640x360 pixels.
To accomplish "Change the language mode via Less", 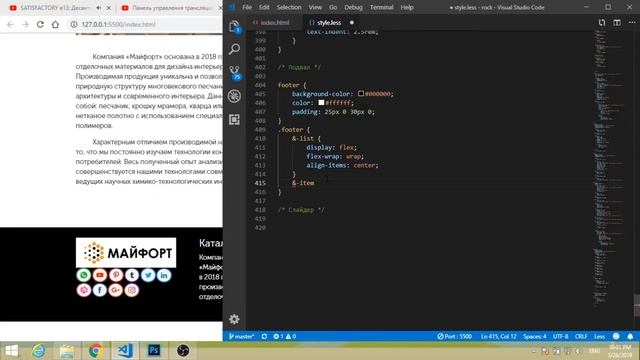I will [600, 336].
